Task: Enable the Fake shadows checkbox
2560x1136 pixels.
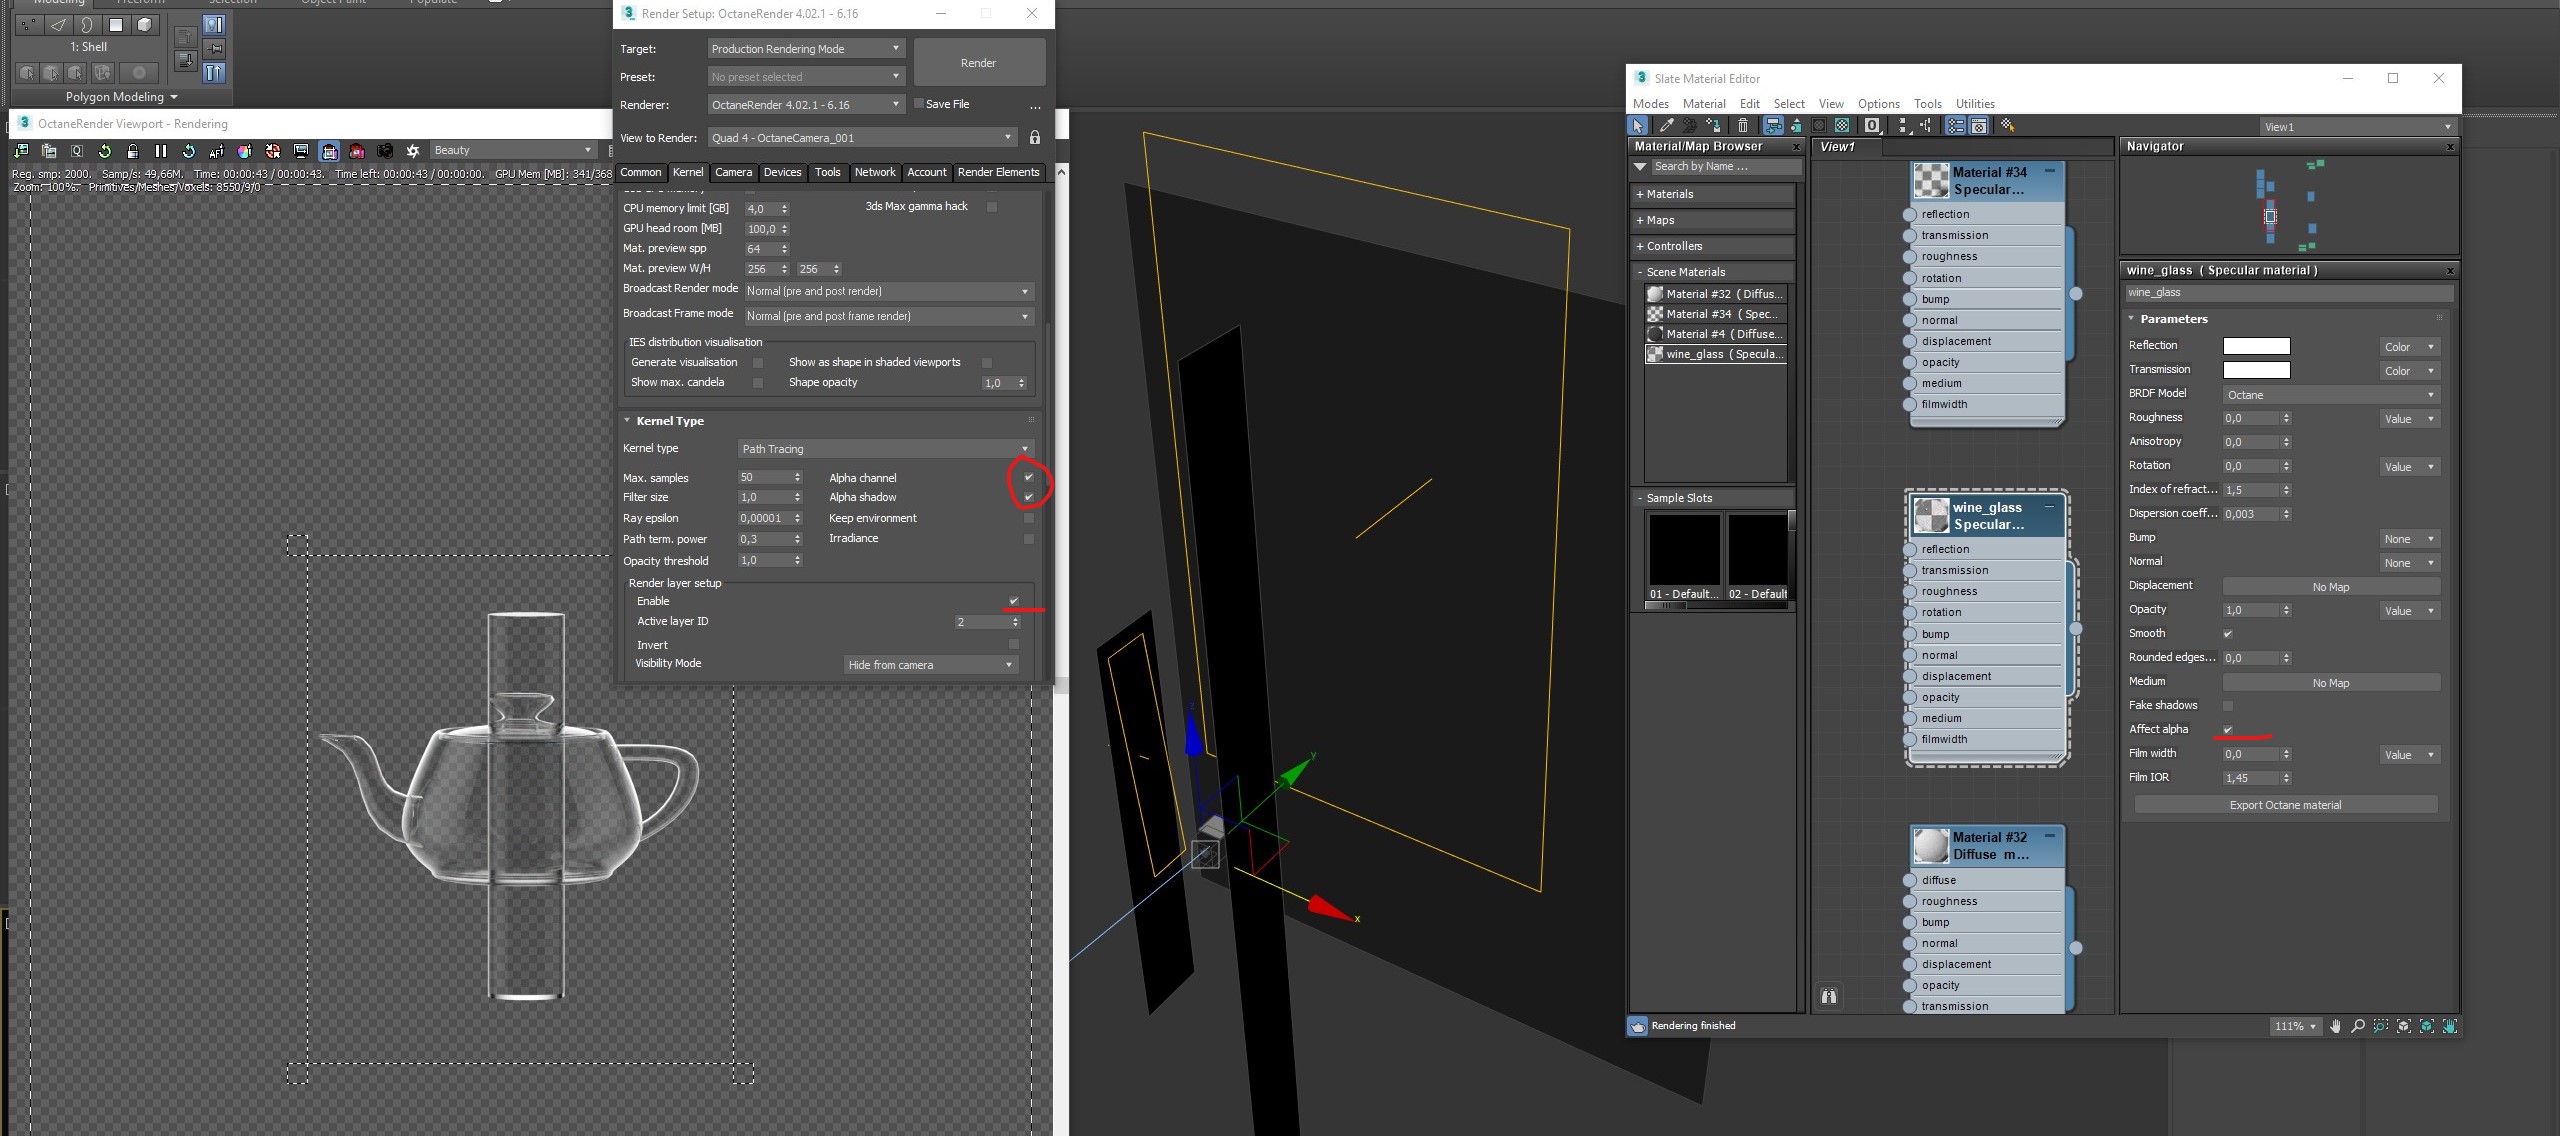Action: tap(2227, 706)
